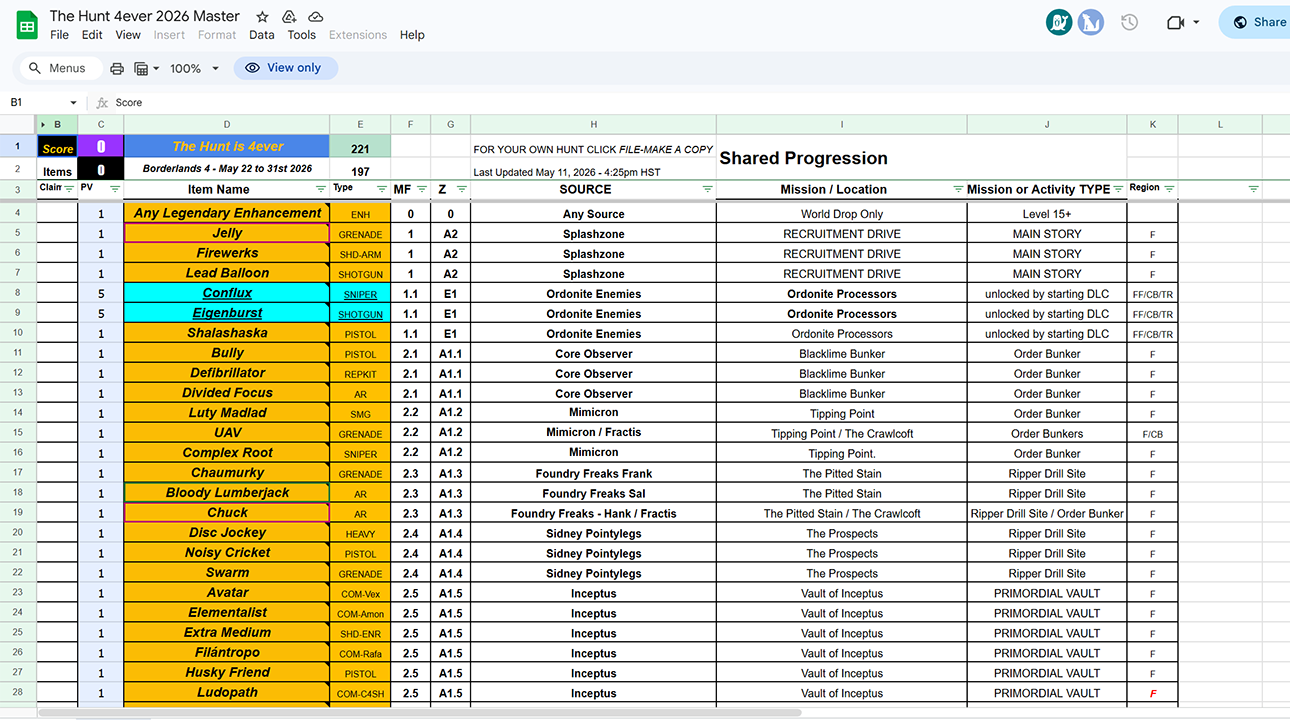Click the fx formula icon
1290x720 pixels.
[102, 102]
